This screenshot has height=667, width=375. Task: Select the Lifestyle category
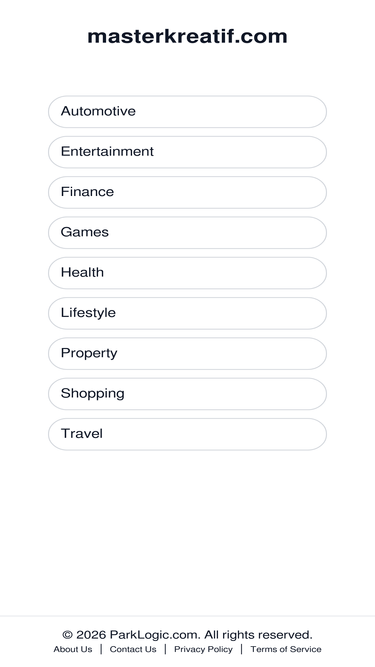pyautogui.click(x=187, y=313)
